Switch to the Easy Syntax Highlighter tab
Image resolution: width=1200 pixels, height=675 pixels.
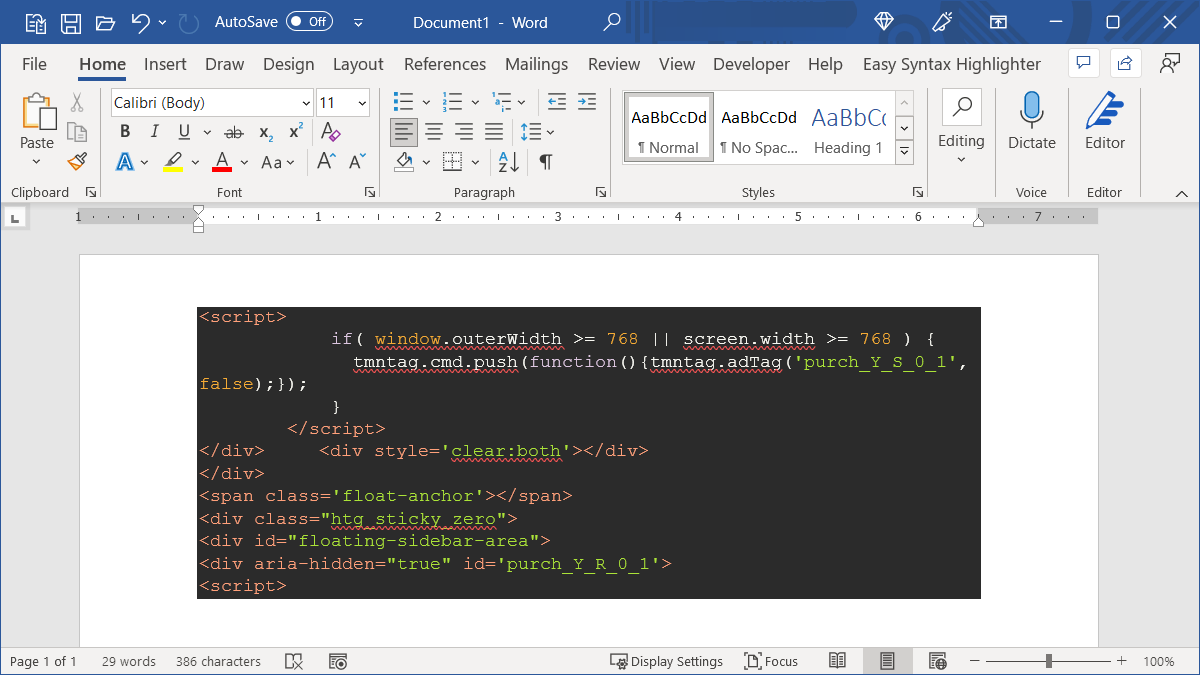(x=950, y=63)
